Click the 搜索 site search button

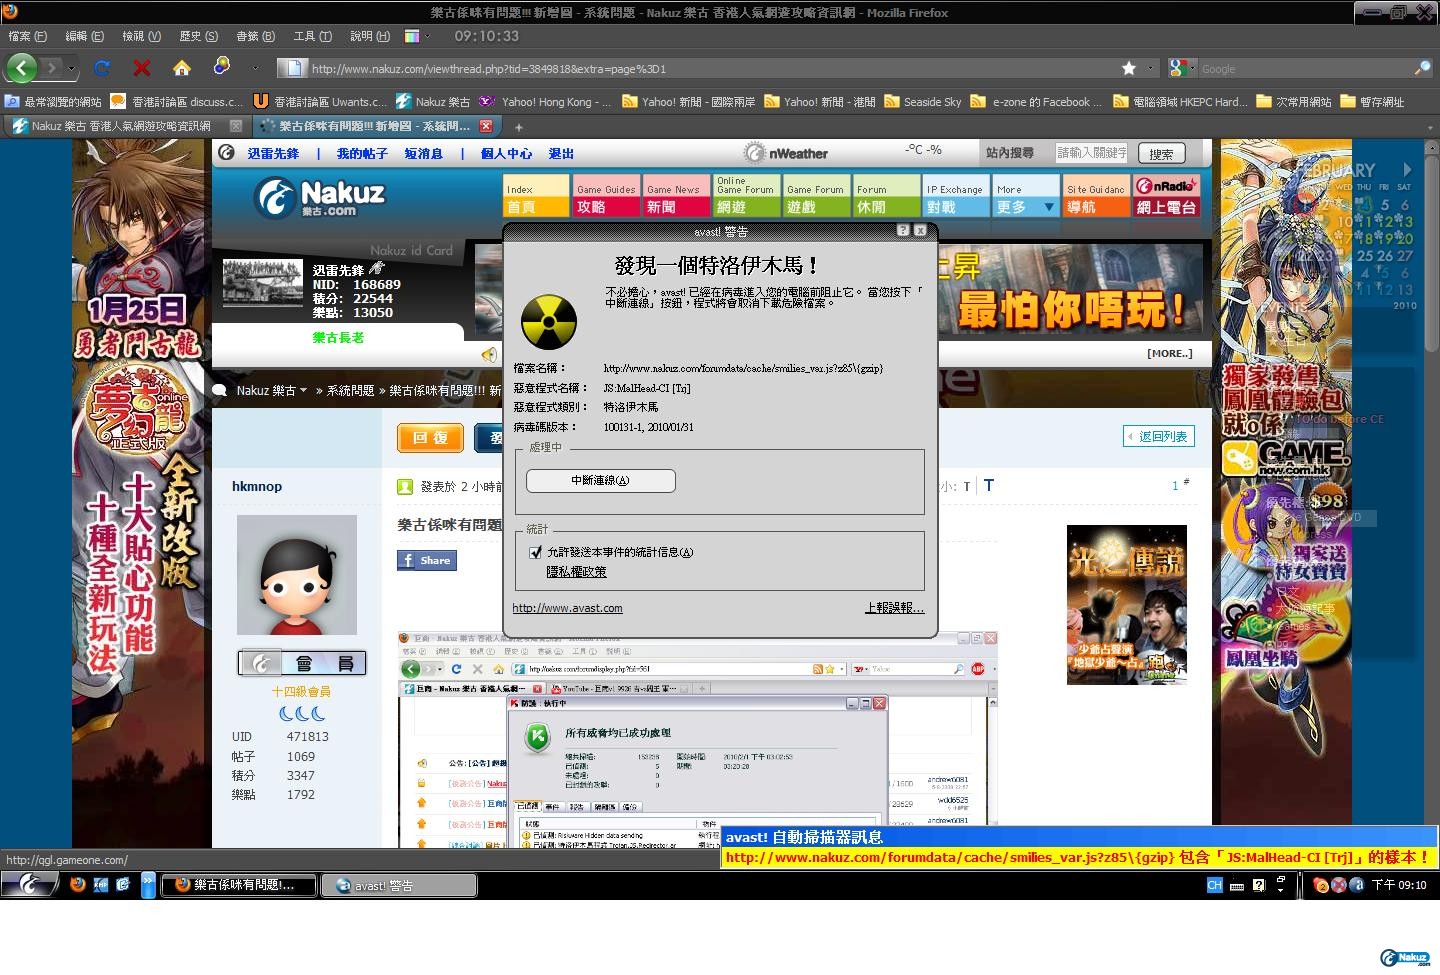click(x=1161, y=154)
